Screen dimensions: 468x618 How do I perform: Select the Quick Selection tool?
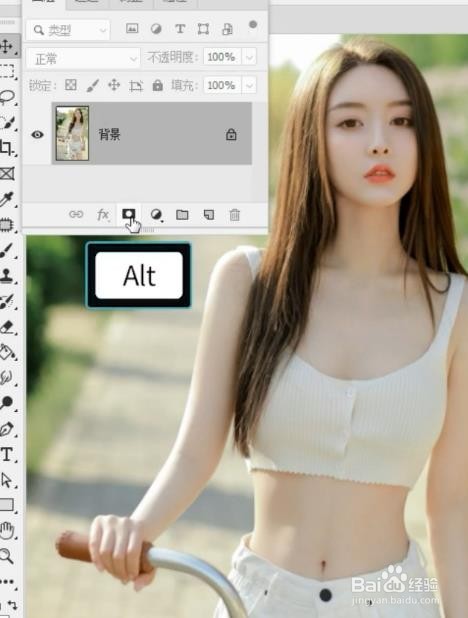coord(7,122)
